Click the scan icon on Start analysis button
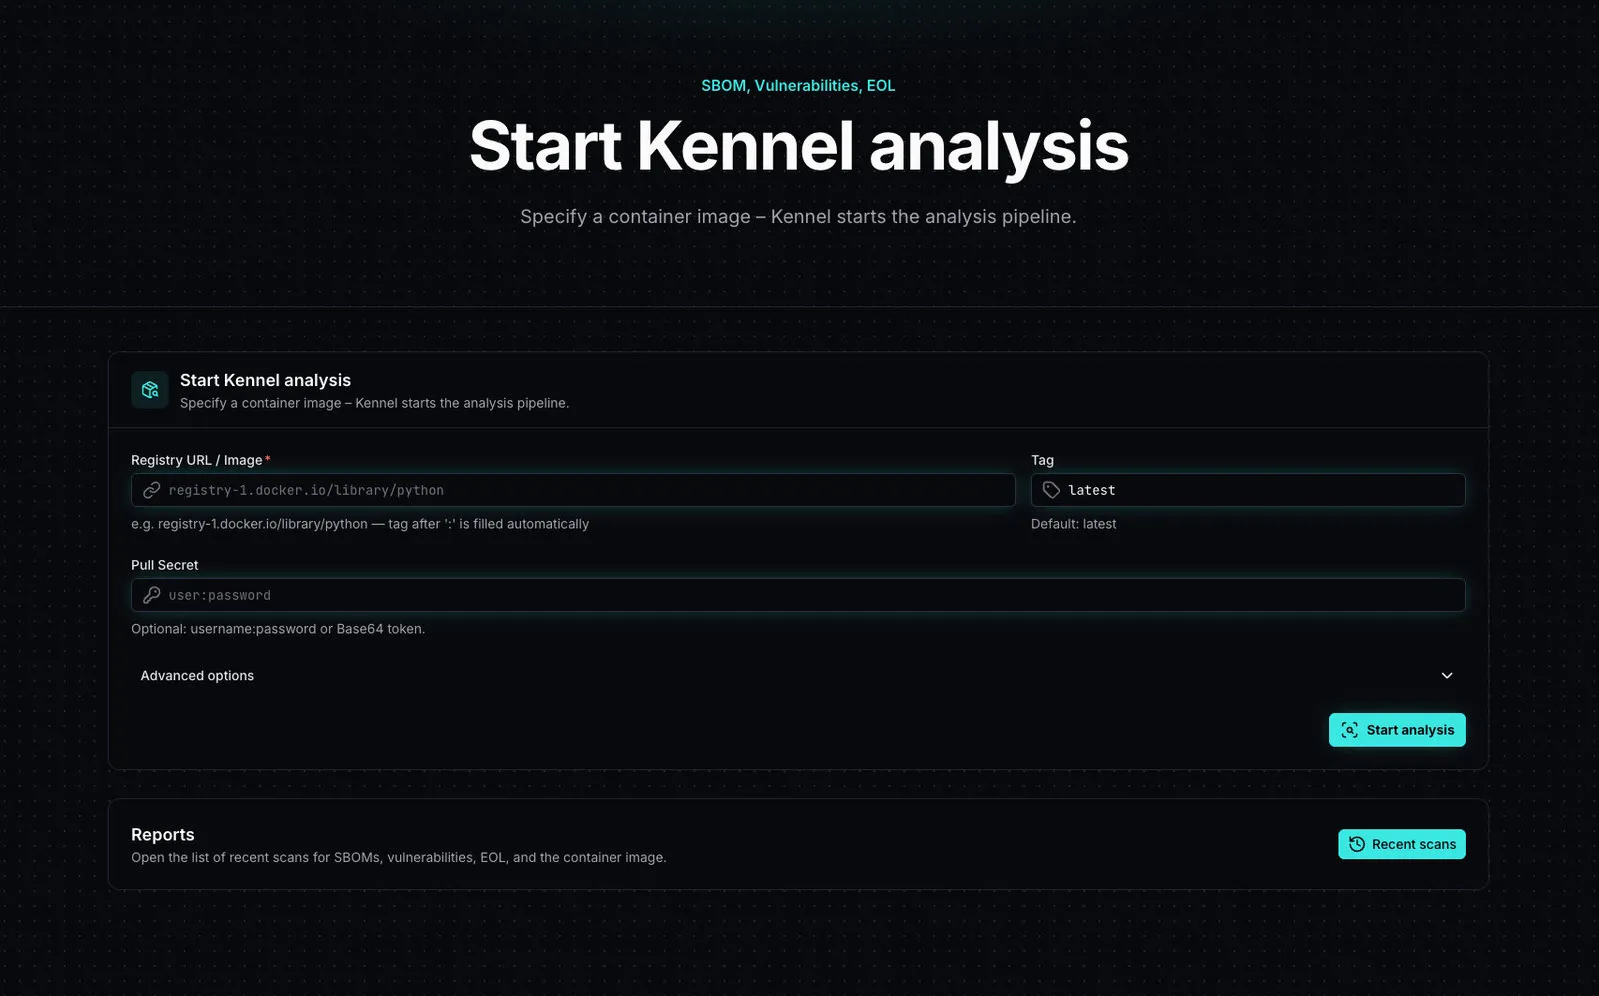Viewport: 1599px width, 996px height. click(x=1349, y=730)
